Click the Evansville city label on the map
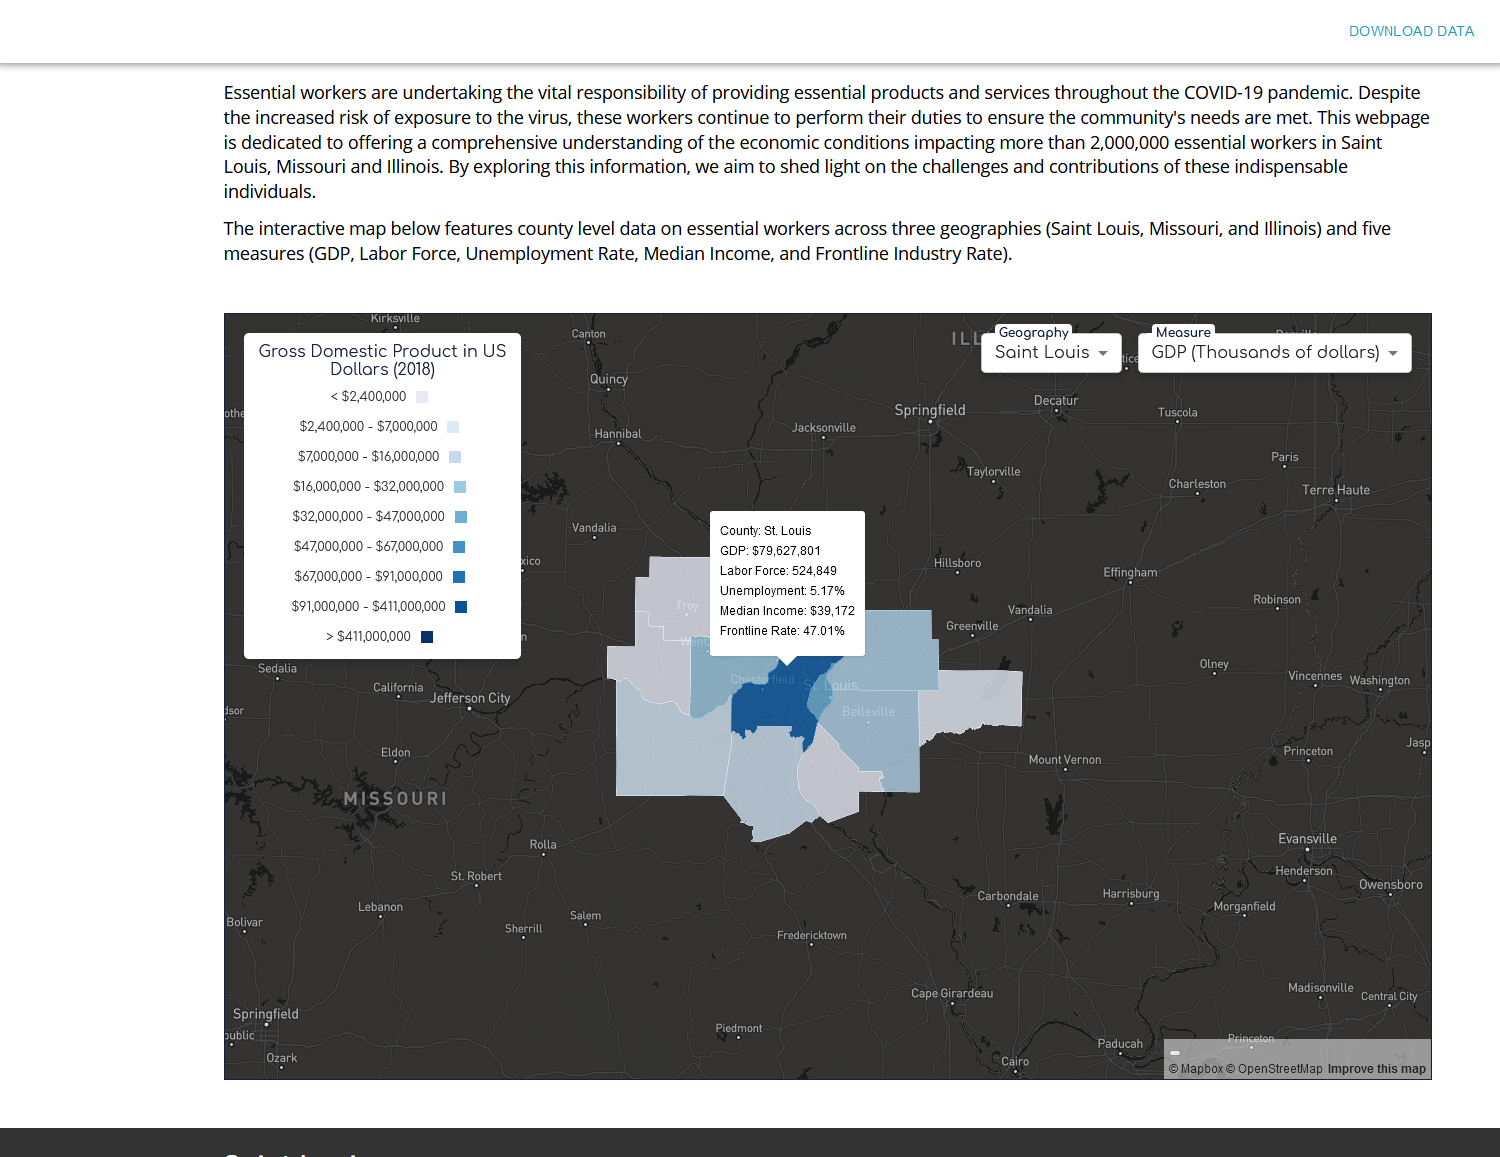 click(1307, 839)
